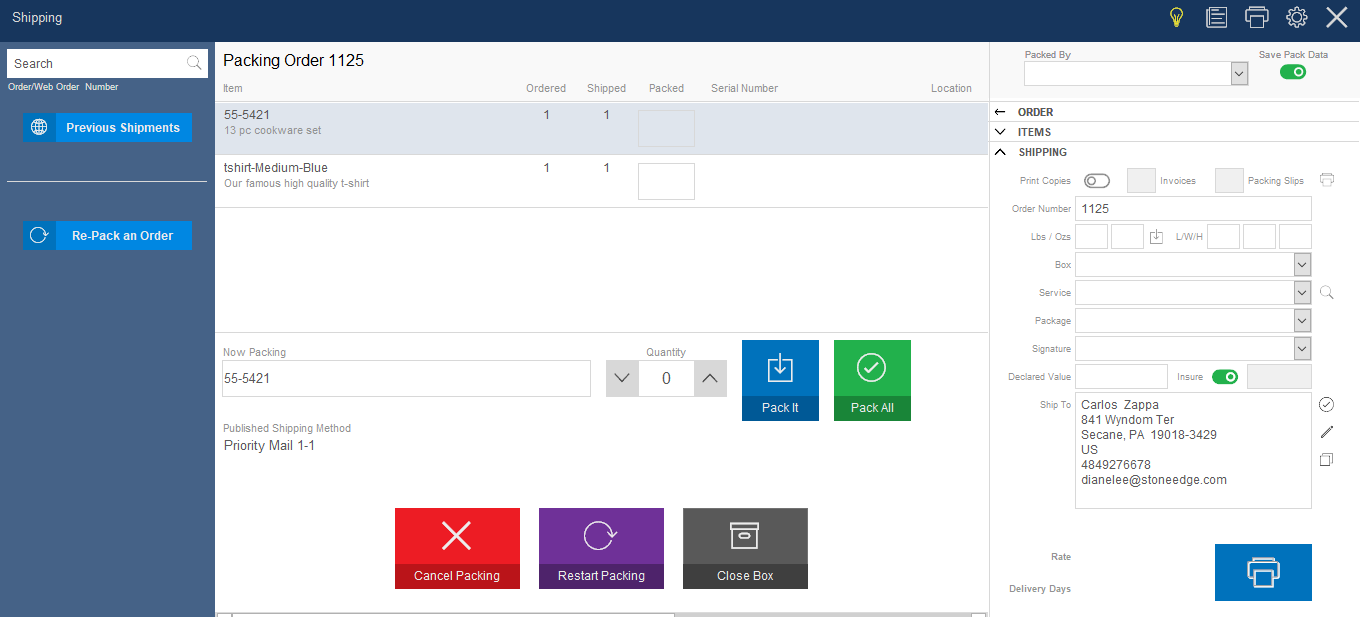Click the verify address checkmark icon

click(x=1327, y=405)
